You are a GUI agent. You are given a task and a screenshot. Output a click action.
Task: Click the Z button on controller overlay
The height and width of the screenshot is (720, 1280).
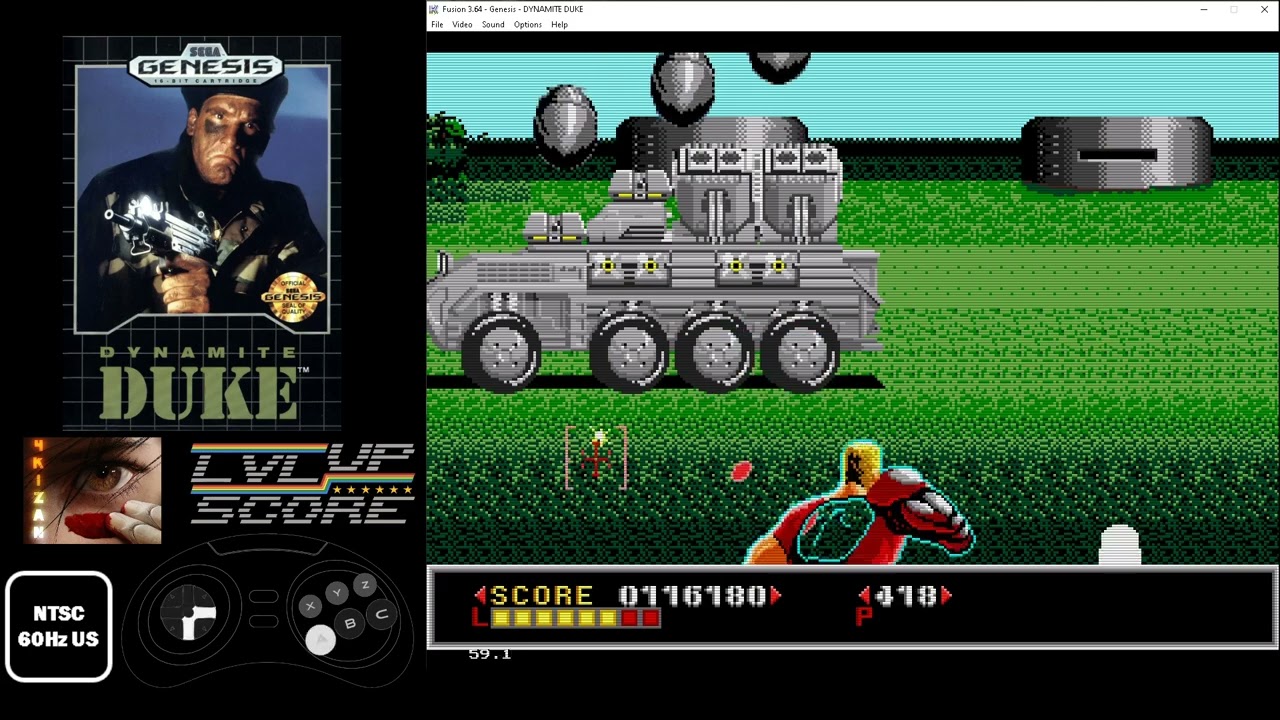point(365,584)
